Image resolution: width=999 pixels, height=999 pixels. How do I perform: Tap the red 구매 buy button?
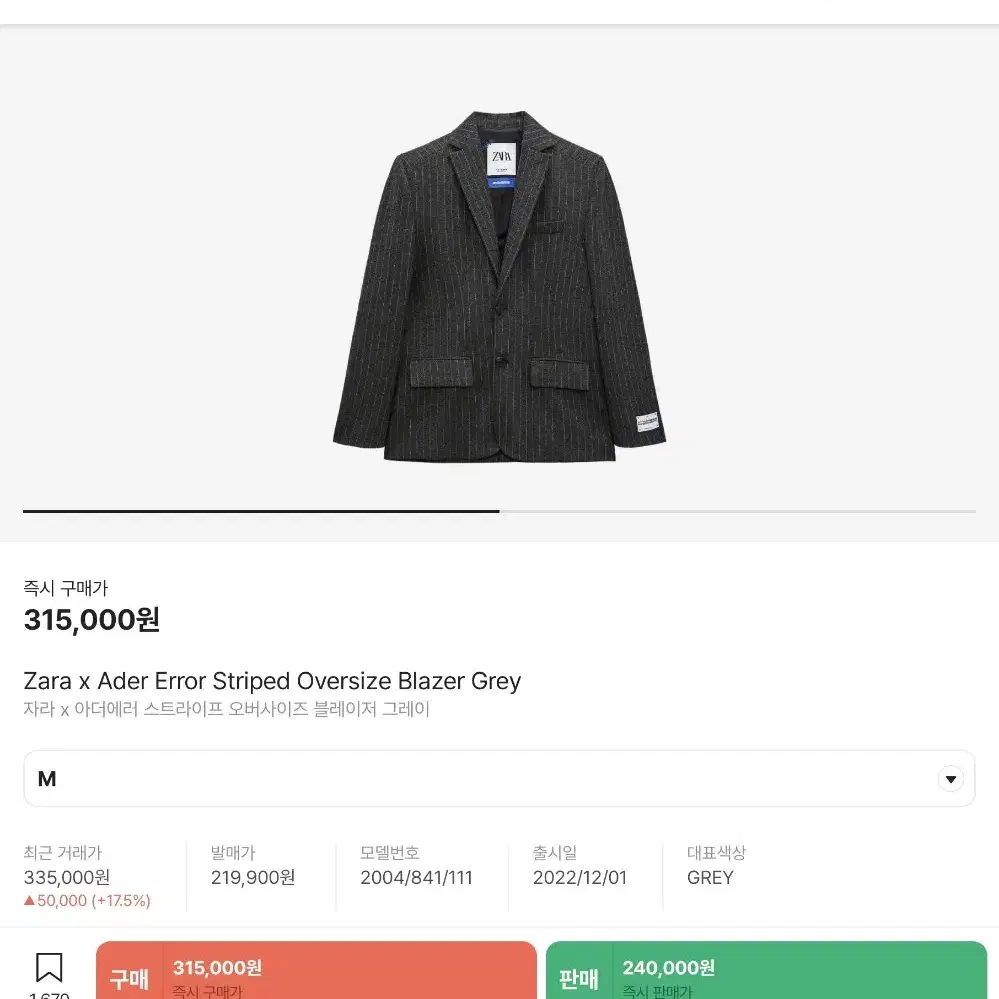[316, 970]
